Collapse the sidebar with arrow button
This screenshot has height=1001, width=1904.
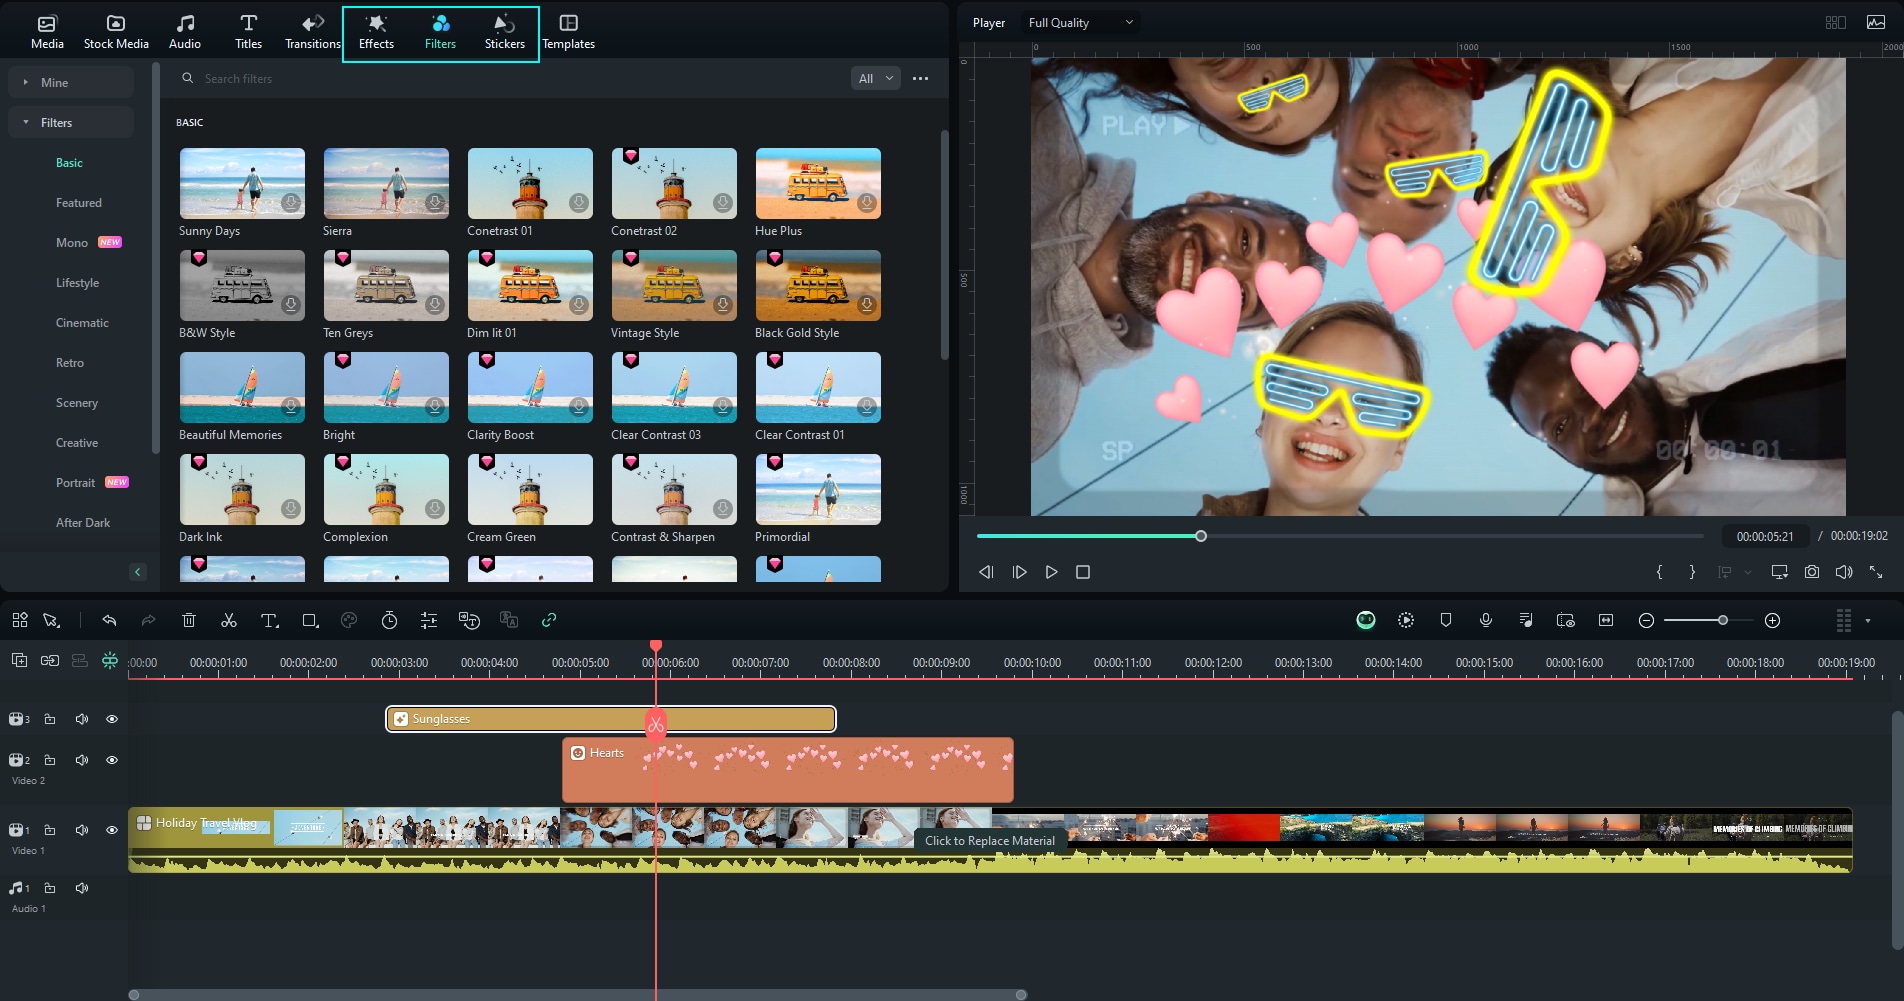[x=138, y=572]
